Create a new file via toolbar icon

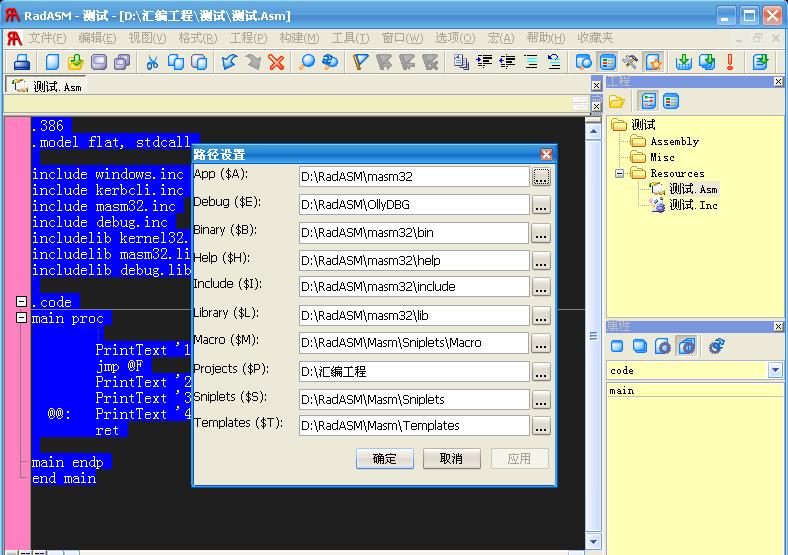(52, 62)
